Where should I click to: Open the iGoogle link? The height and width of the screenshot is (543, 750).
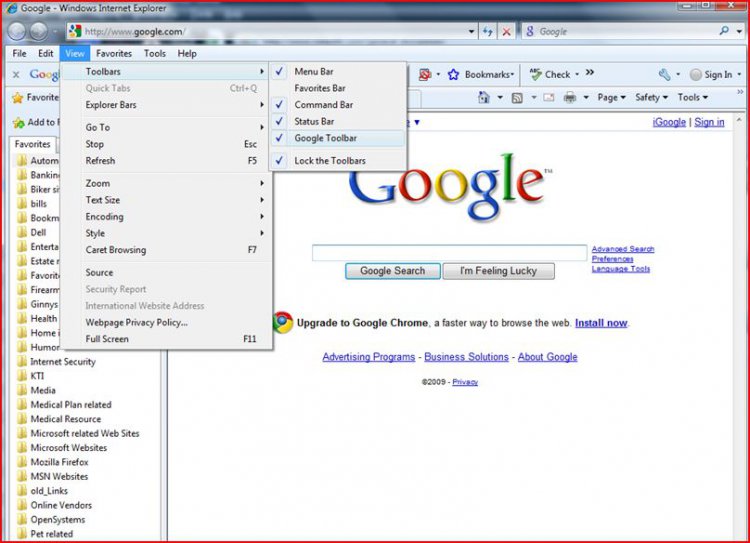point(669,122)
